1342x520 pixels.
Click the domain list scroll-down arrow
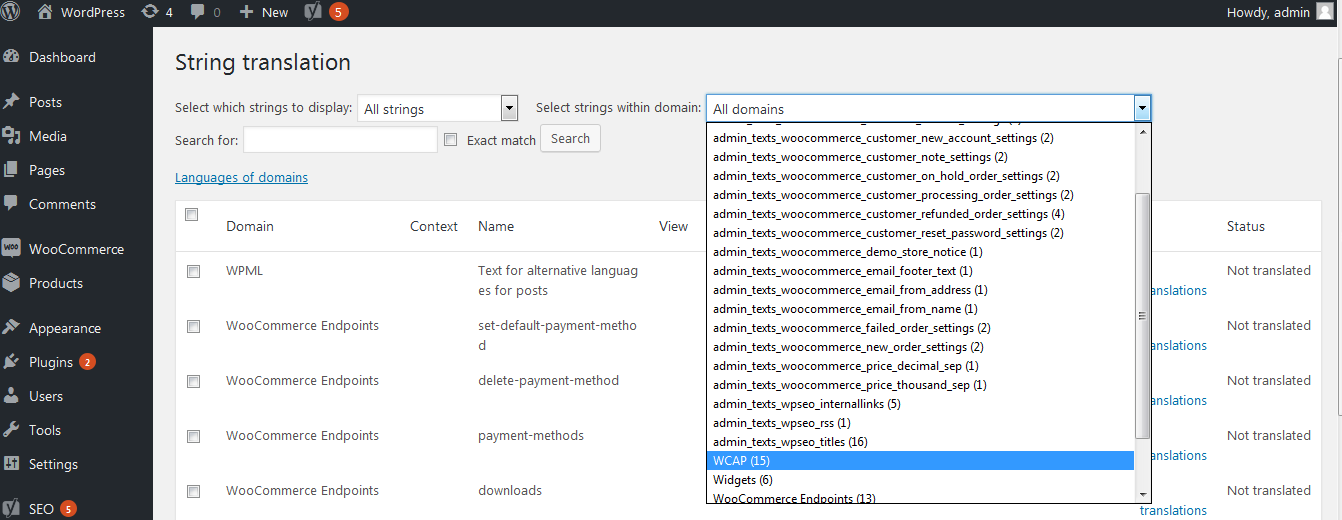click(x=1142, y=493)
